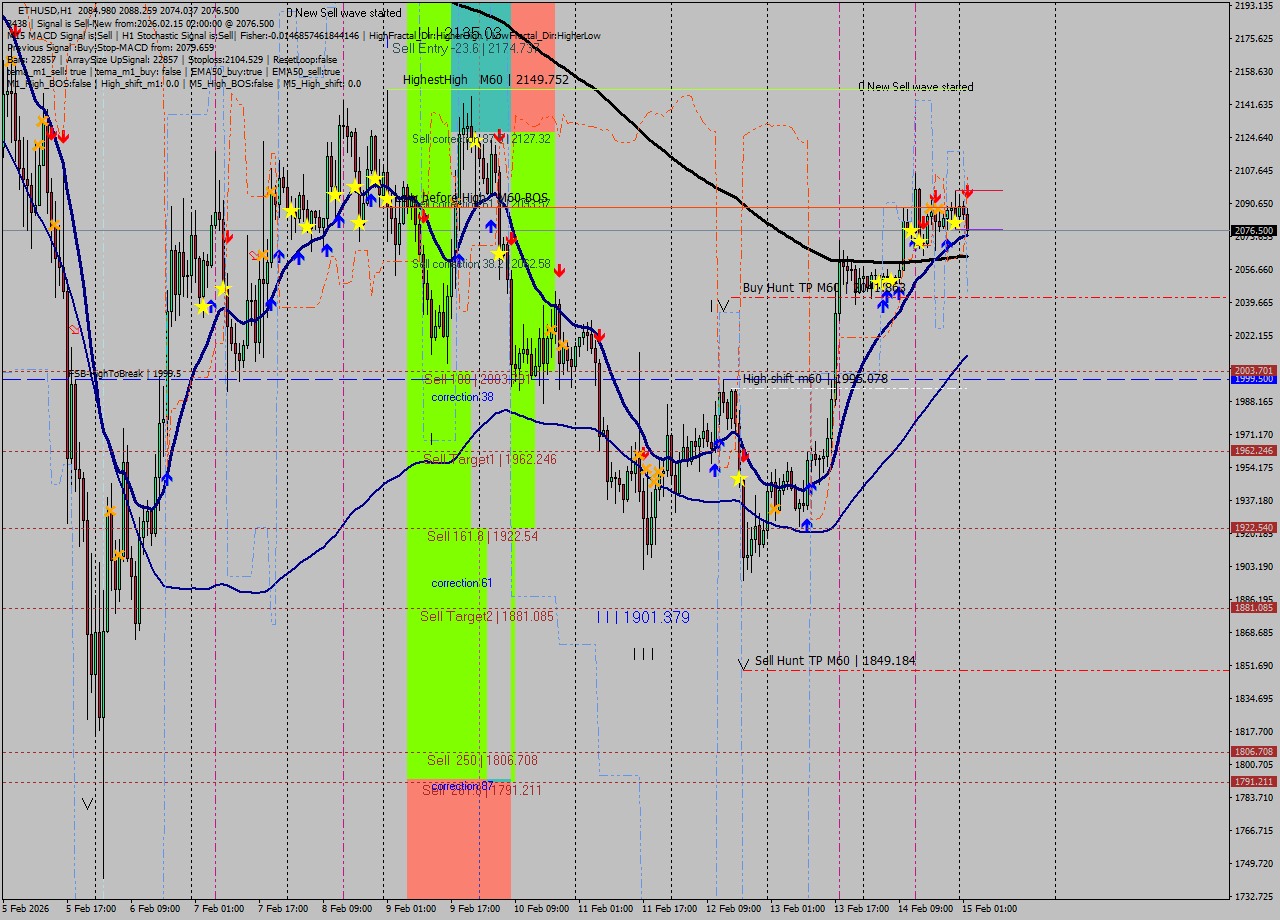The image size is (1280, 920).
Task: Click the highlighted 2076.500 current price on axis
Action: point(1252,230)
